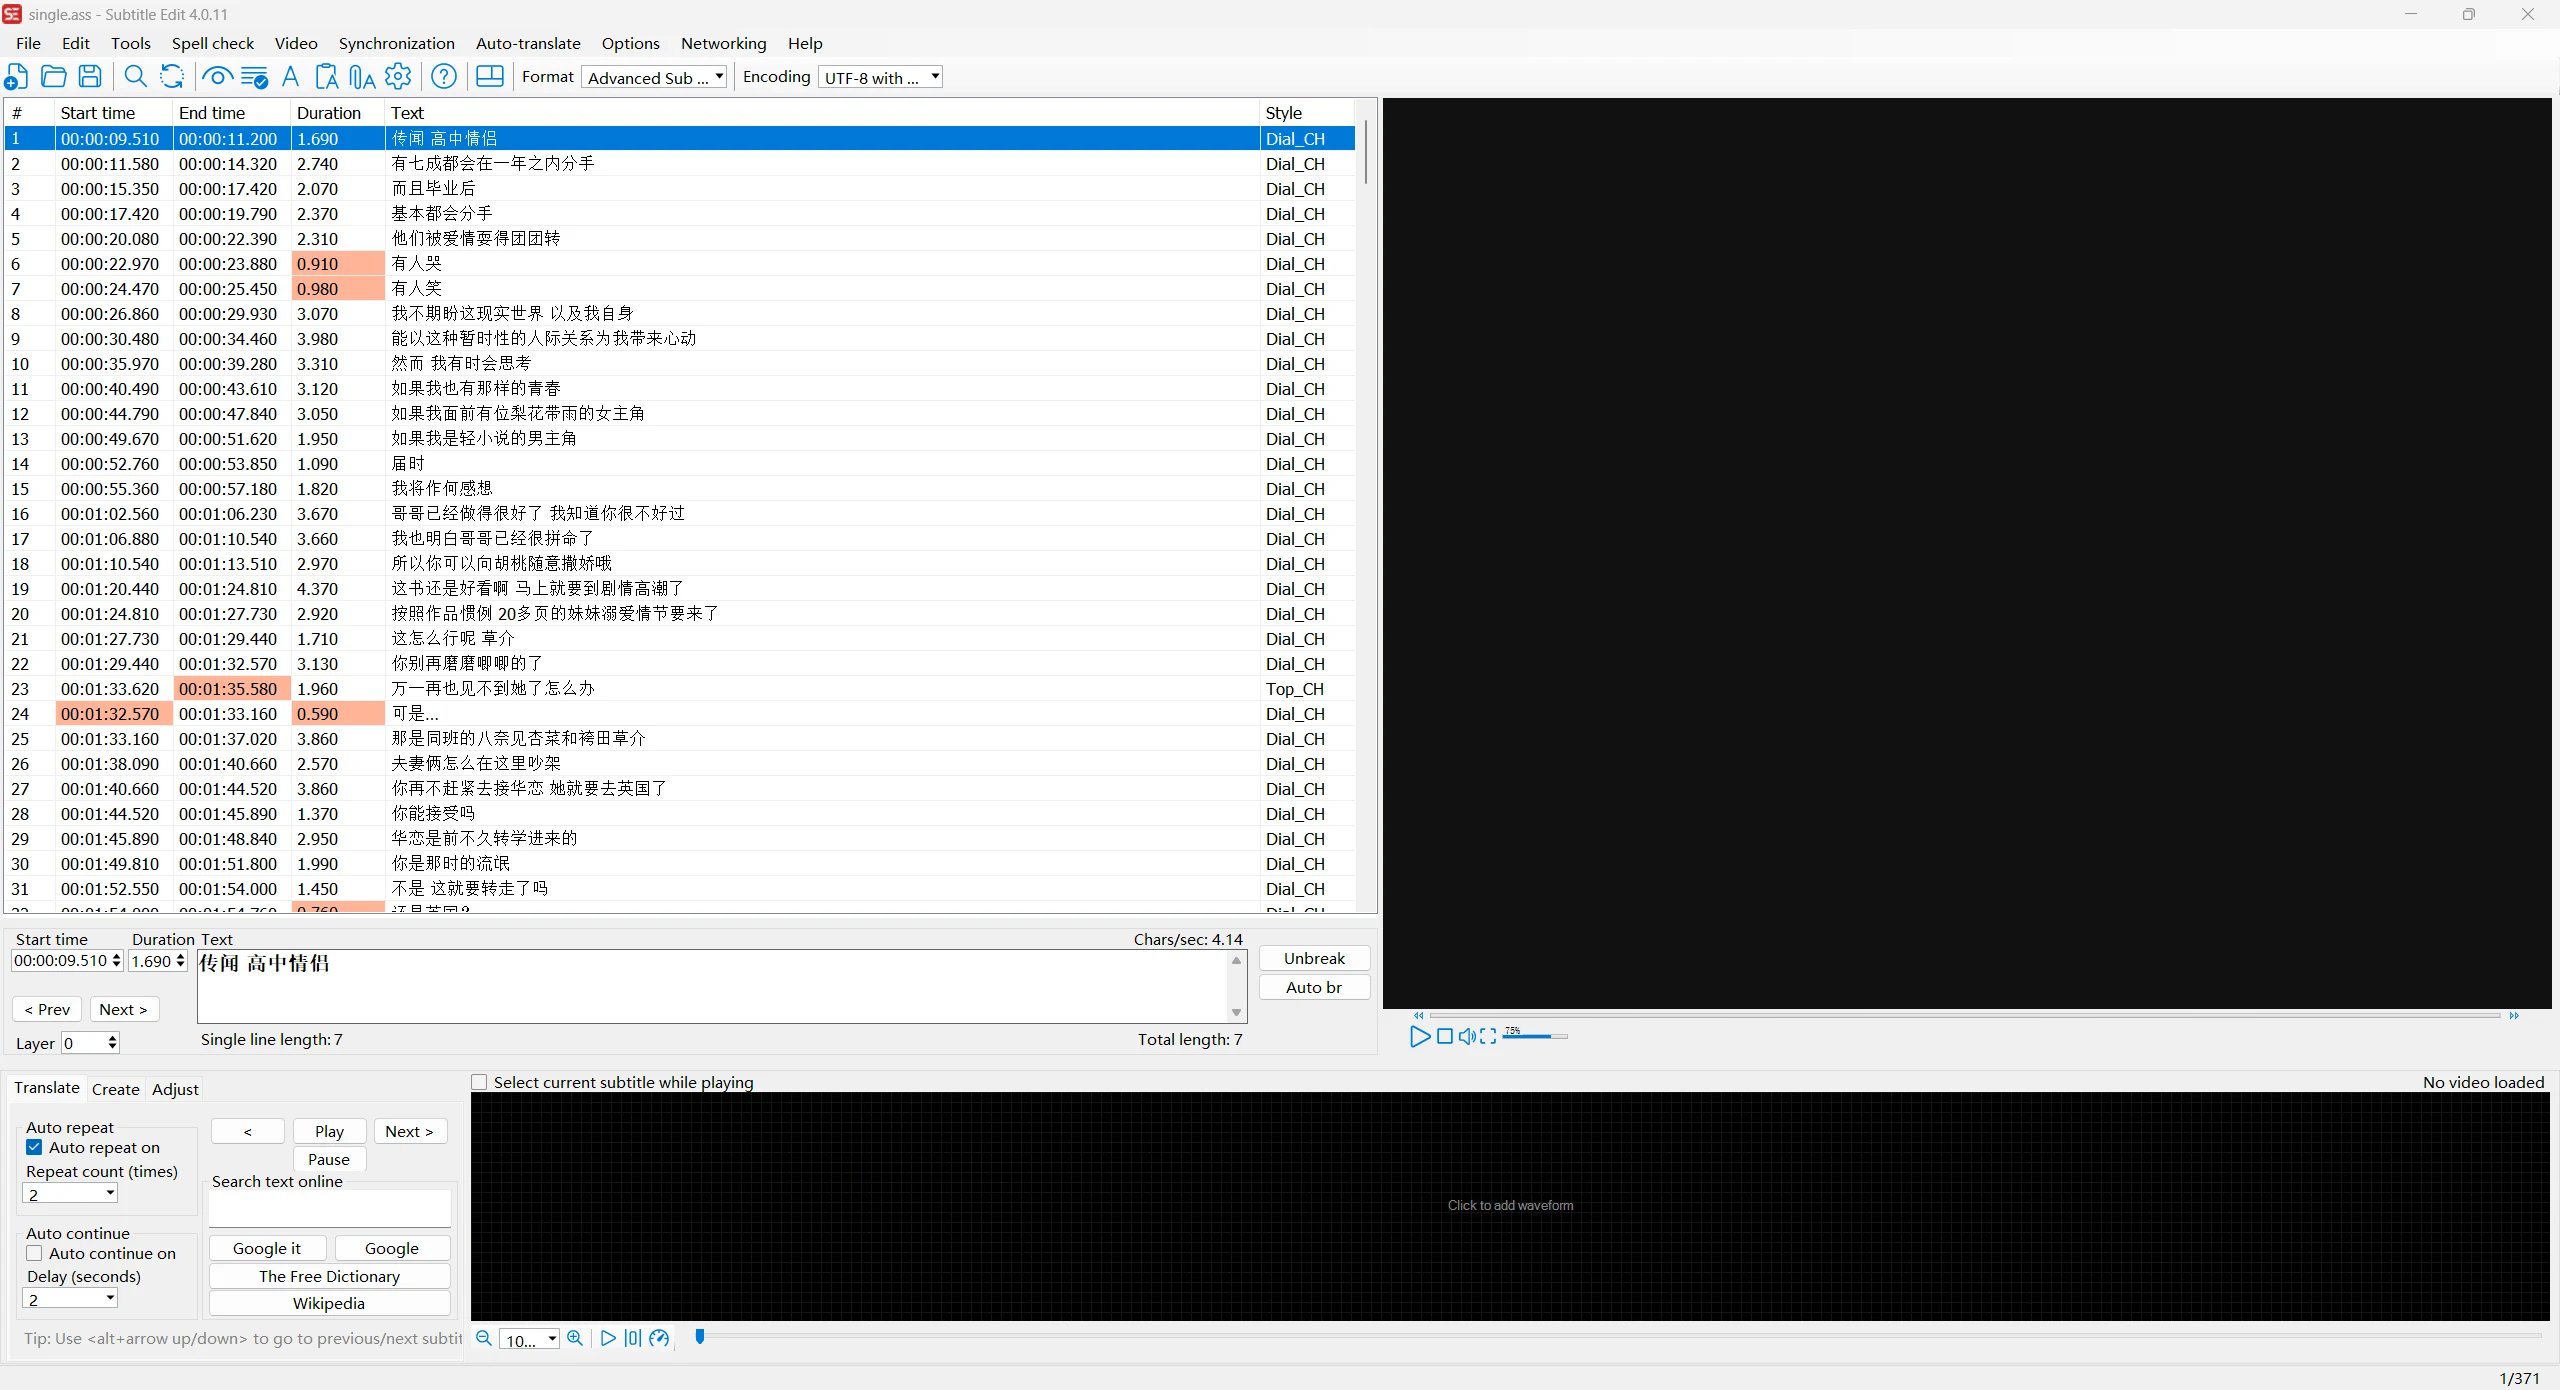Viewport: 2560px width, 1390px height.
Task: Enable the Auto continue on checkbox
Action: [35, 1253]
